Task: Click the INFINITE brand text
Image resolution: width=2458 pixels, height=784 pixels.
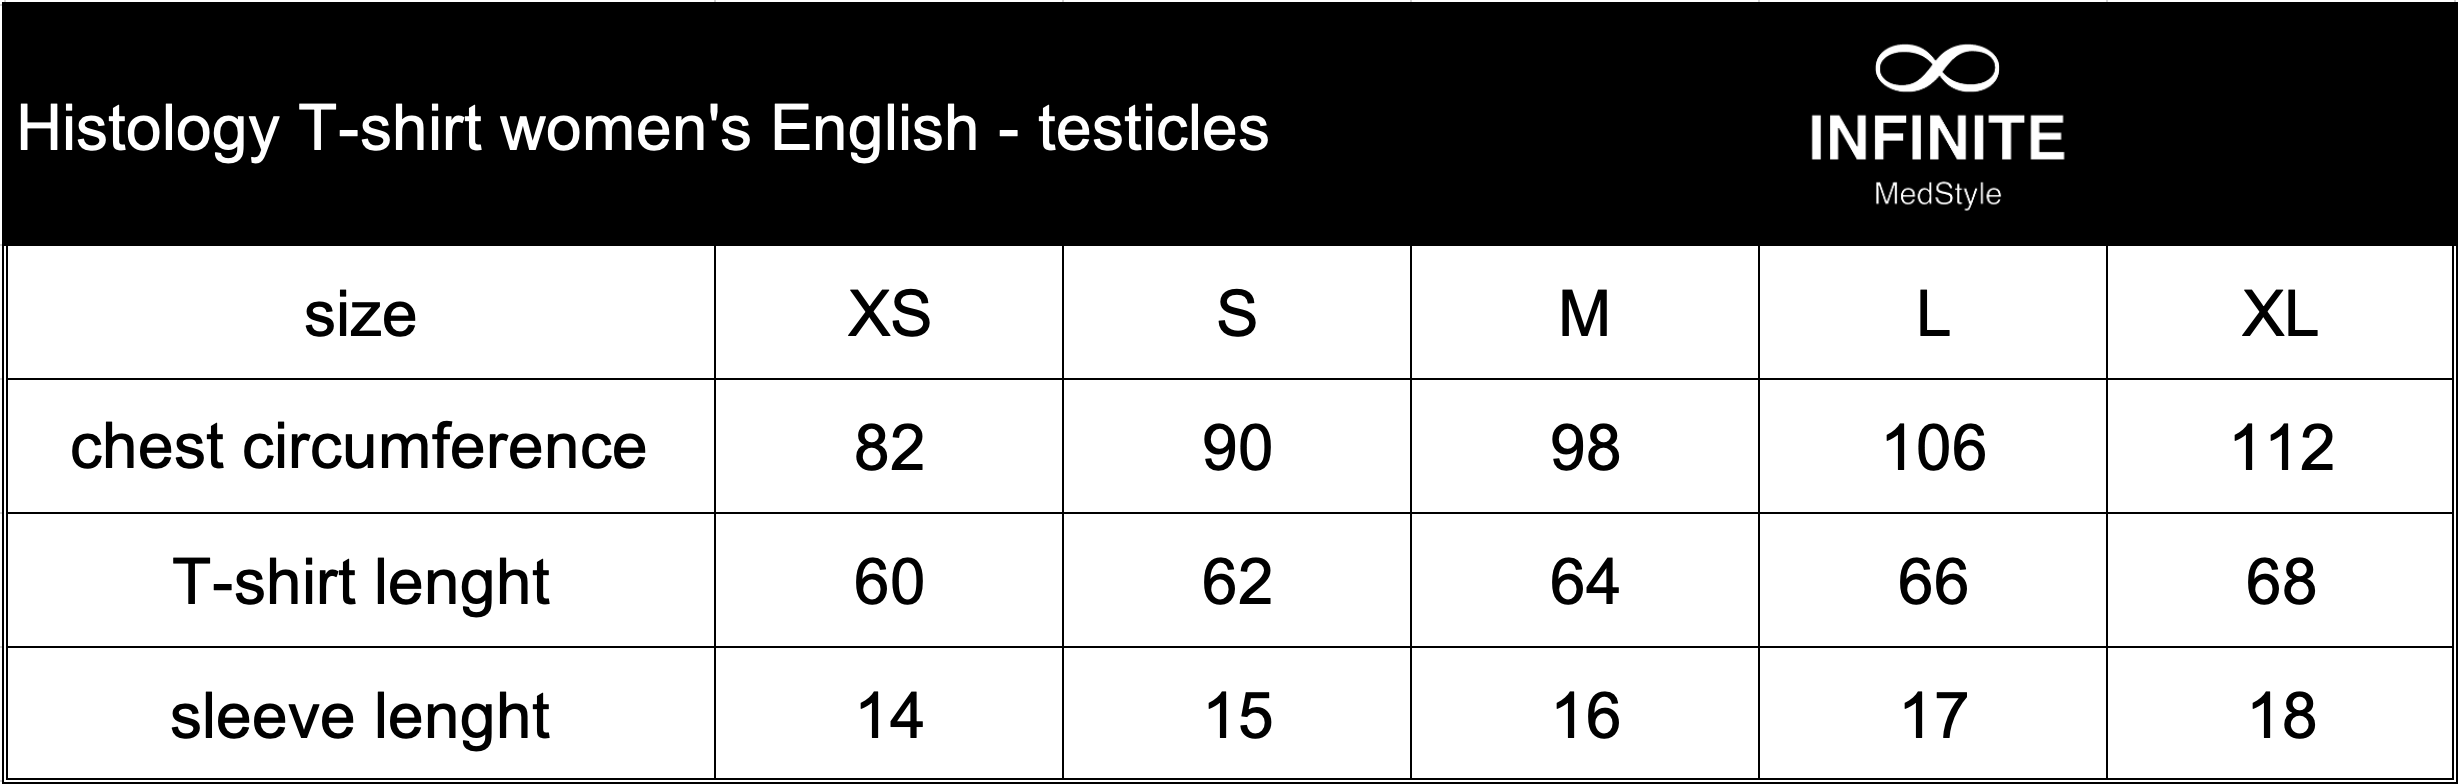Action: 1937,138
